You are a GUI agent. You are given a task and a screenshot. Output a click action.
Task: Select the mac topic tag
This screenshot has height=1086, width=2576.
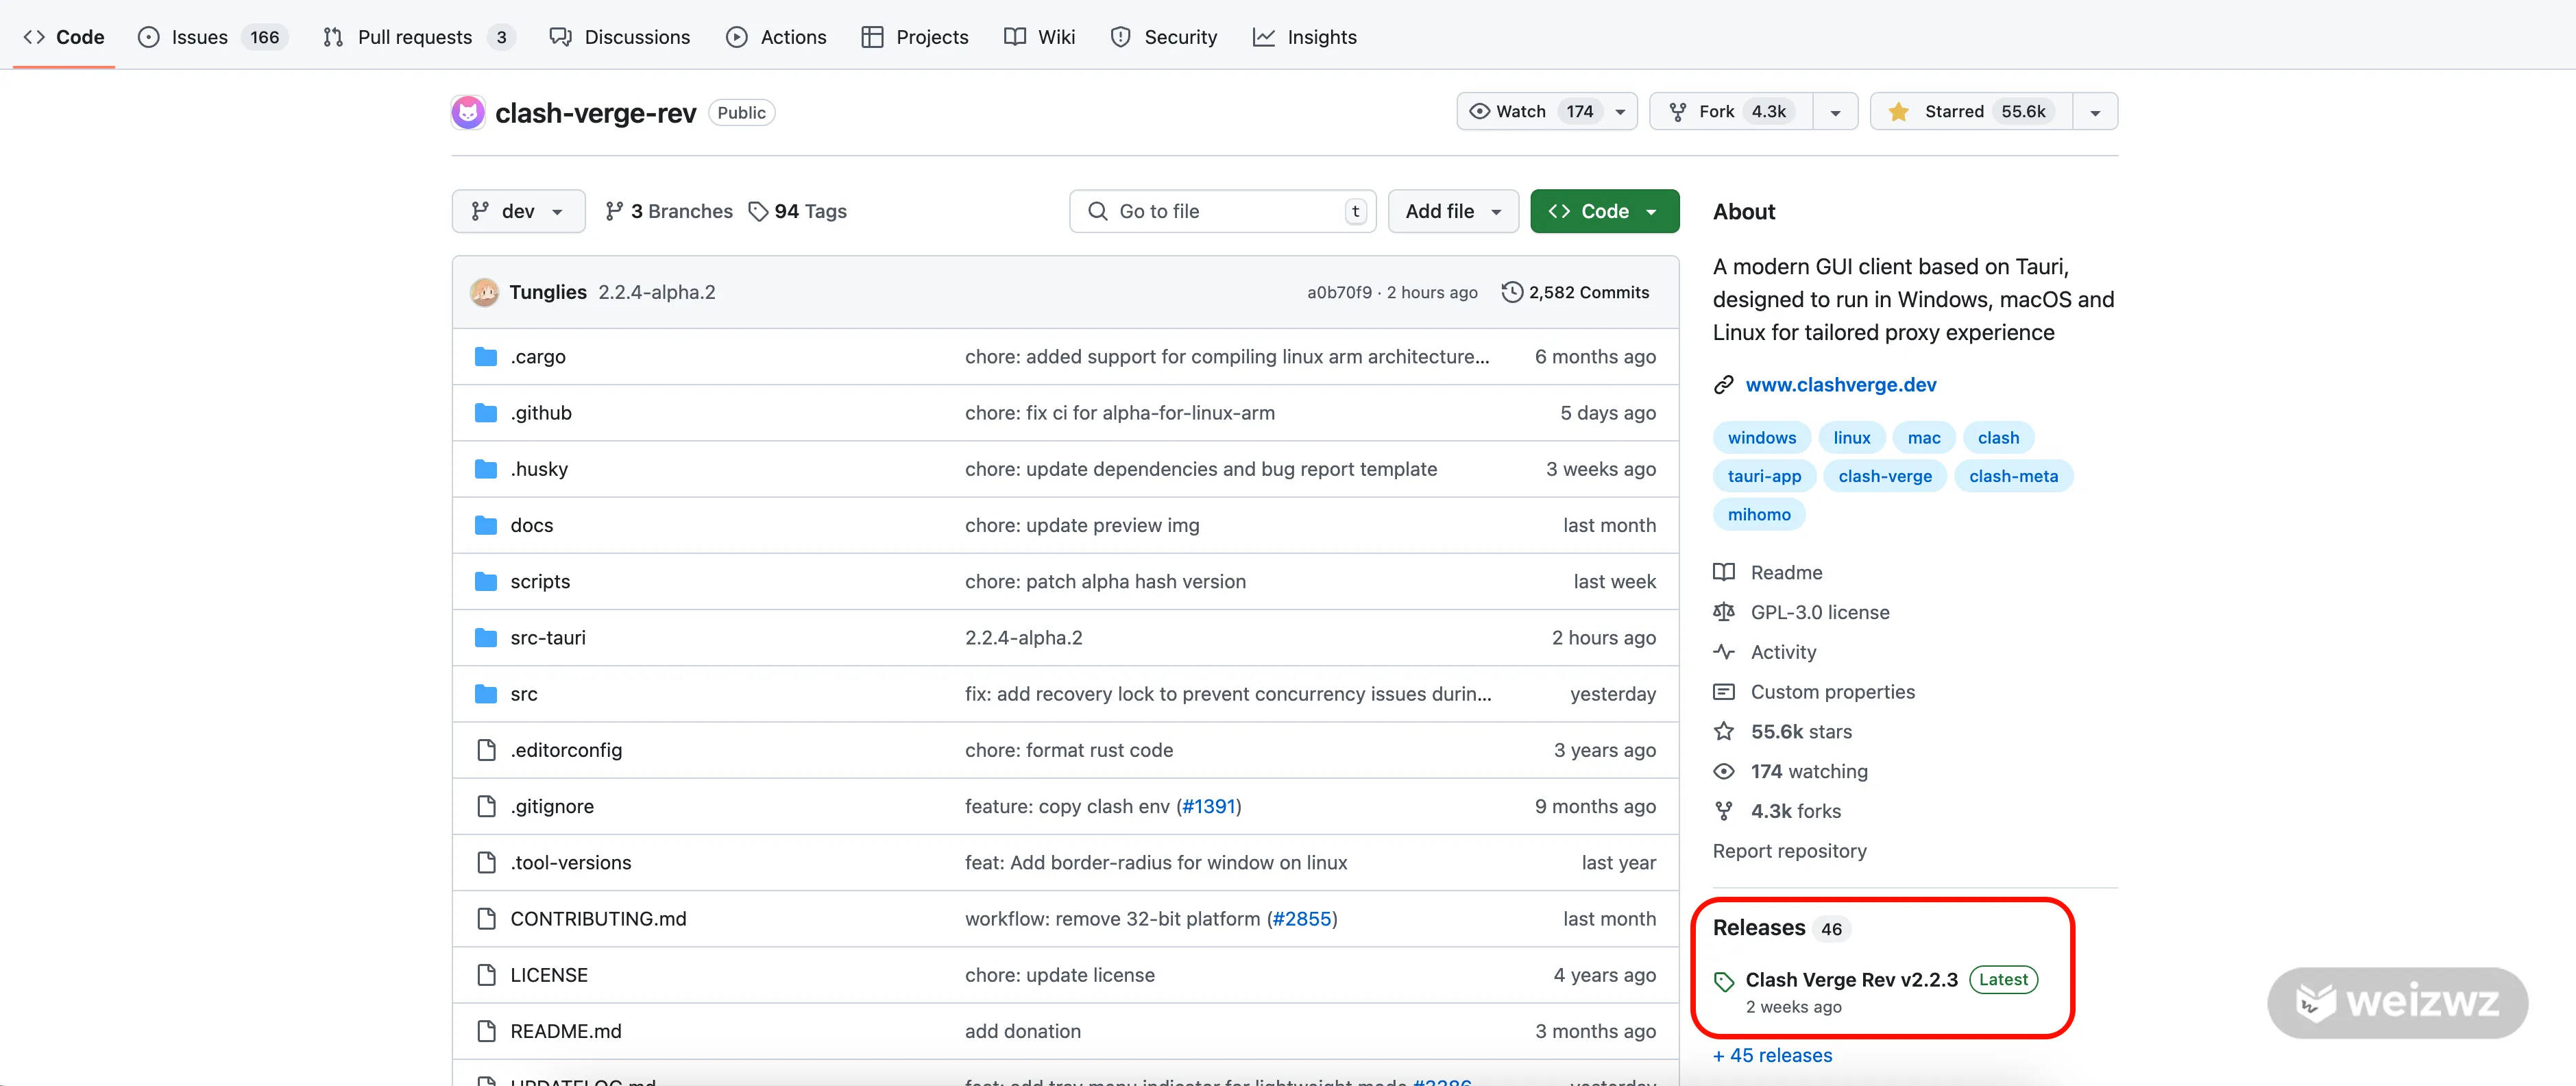(x=1924, y=438)
